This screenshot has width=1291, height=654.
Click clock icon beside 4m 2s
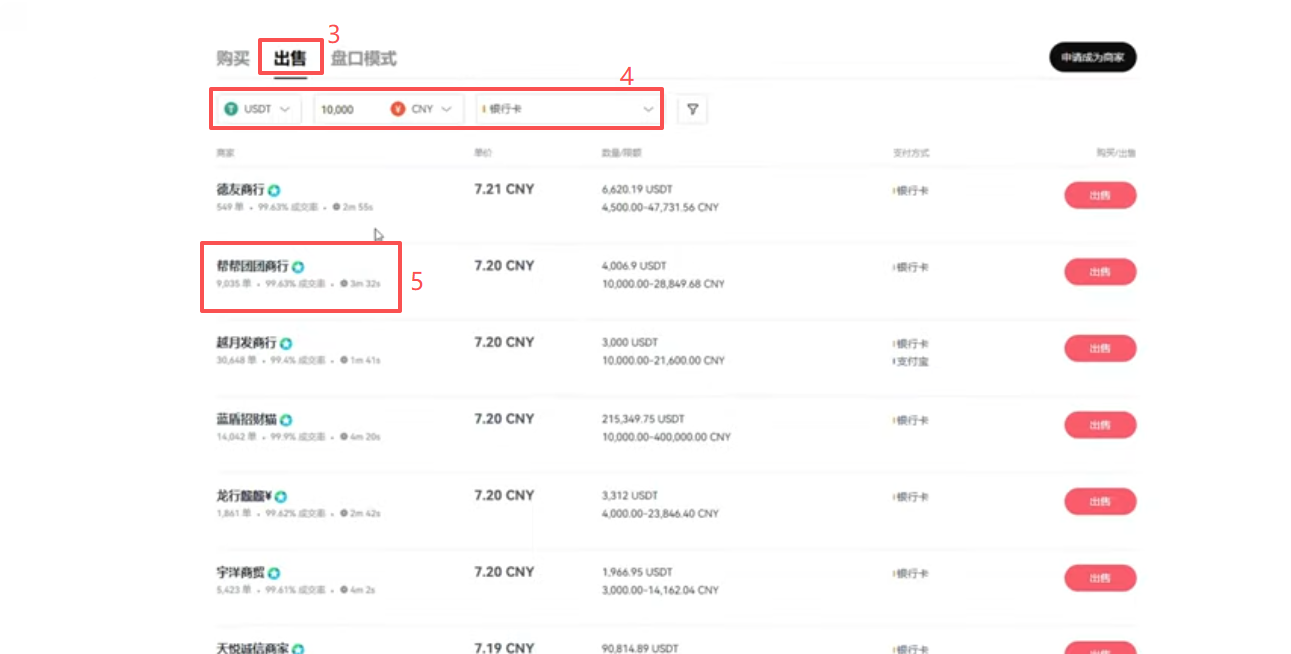pos(343,590)
